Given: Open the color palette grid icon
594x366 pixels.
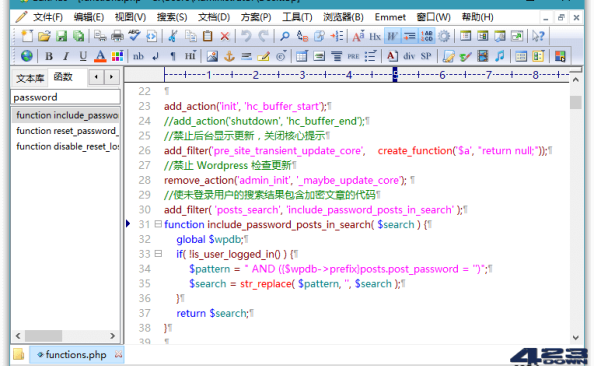Looking at the screenshot, I should pos(117,56).
